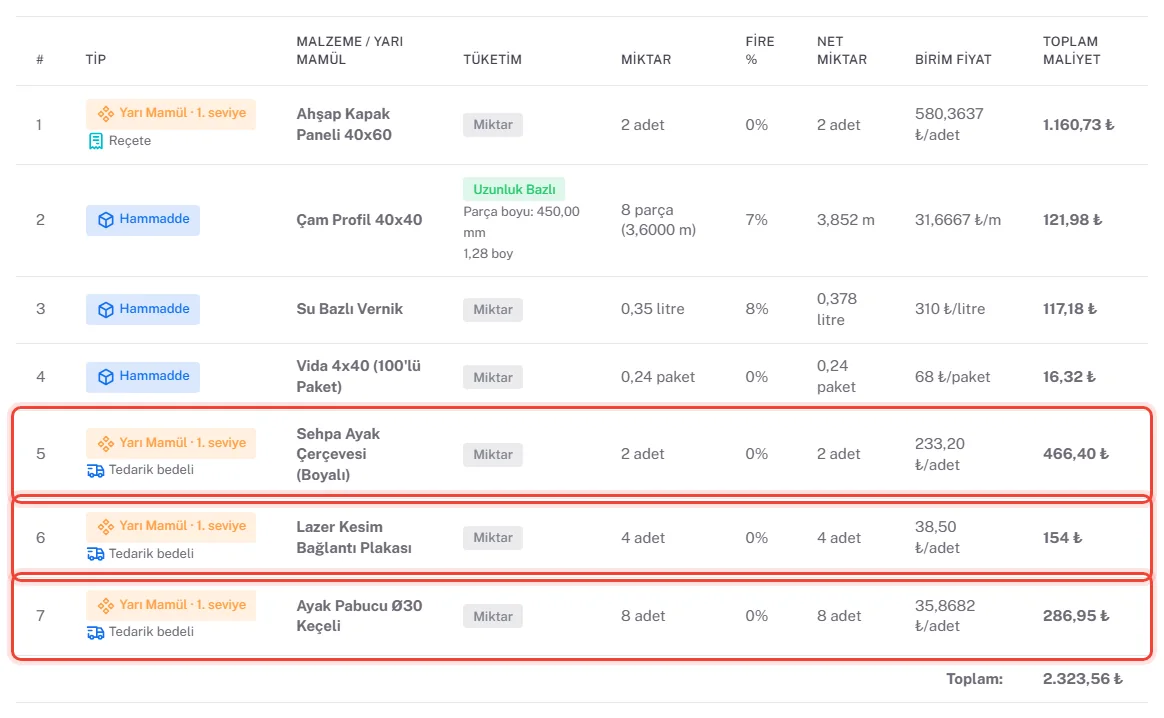Select the Yarı Mamül icon for Lazer Kesim Bağlantı Plakası

(105, 526)
